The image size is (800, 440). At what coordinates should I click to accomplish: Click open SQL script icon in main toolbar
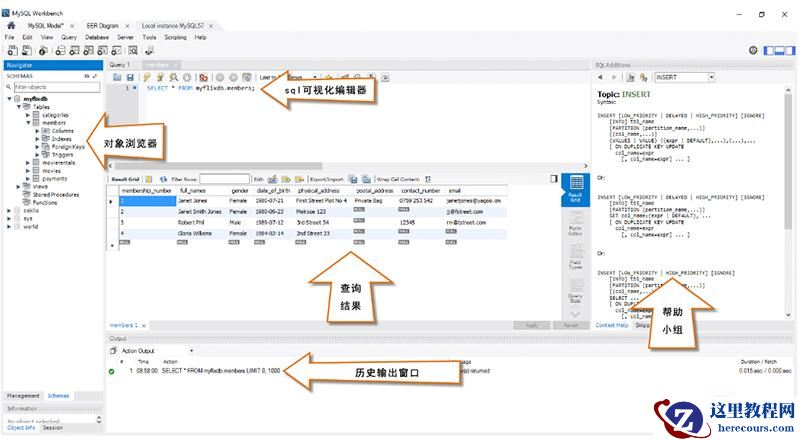click(27, 51)
